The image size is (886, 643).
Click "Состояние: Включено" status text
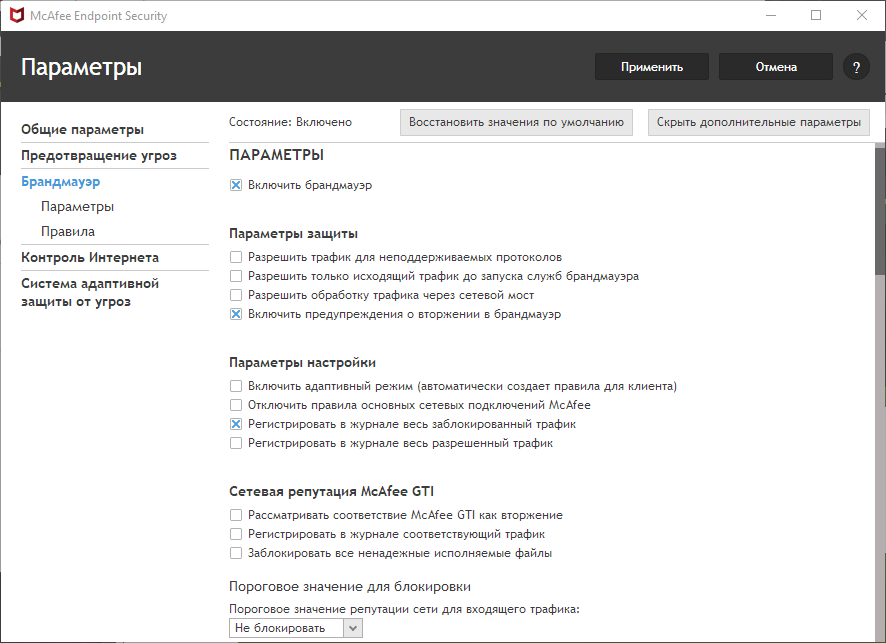(290, 122)
